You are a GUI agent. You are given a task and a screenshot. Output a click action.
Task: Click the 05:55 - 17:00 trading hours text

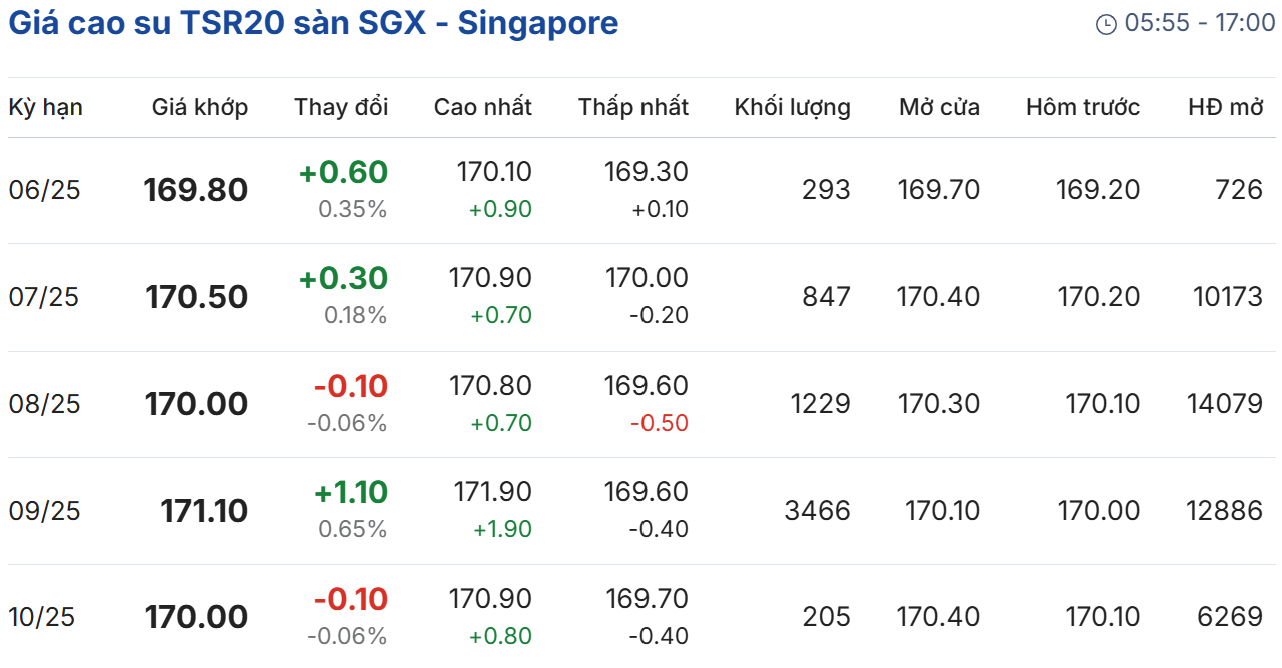point(1200,23)
